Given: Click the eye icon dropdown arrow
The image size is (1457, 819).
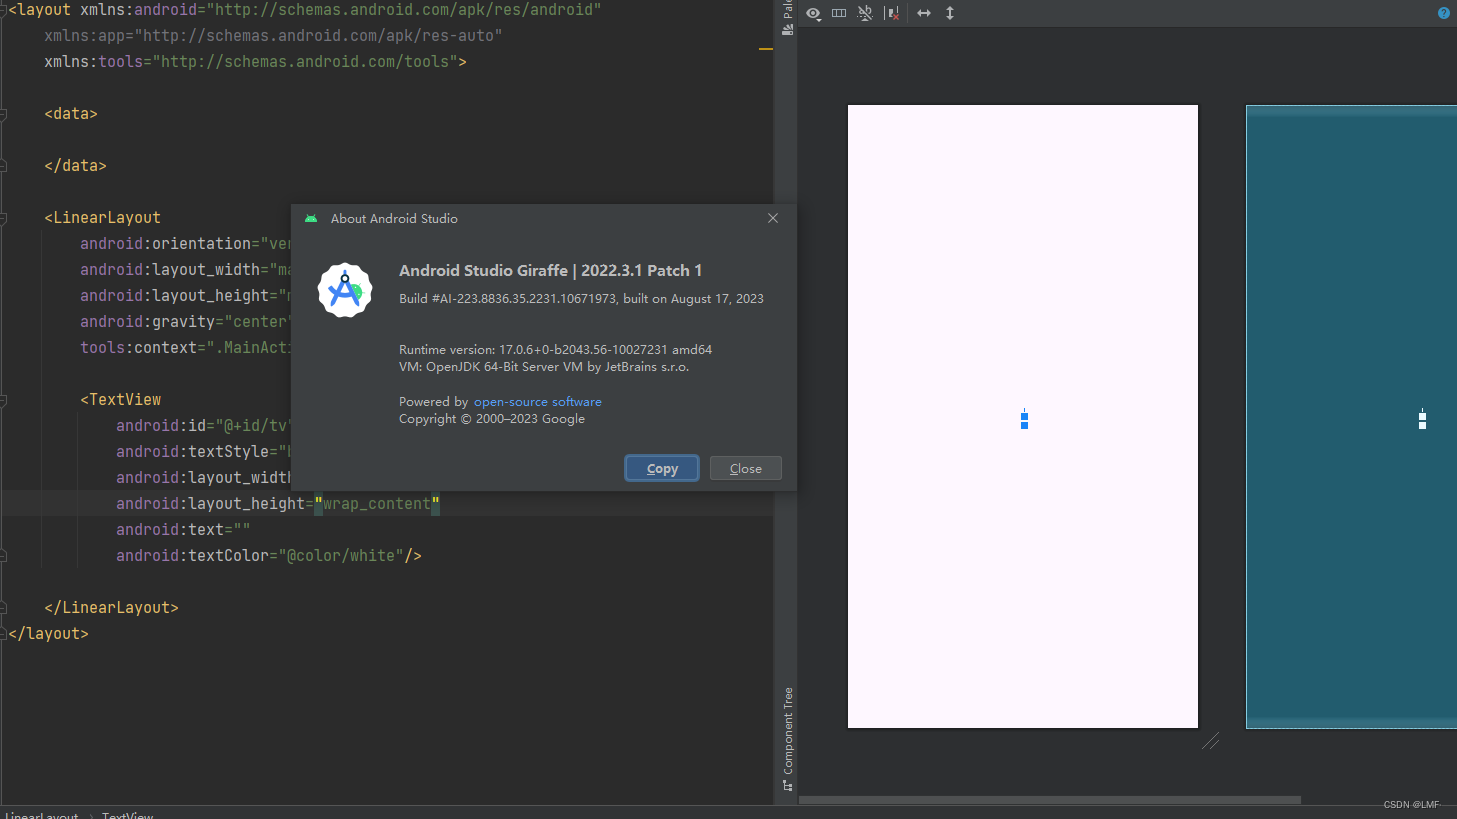Looking at the screenshot, I should [820, 19].
